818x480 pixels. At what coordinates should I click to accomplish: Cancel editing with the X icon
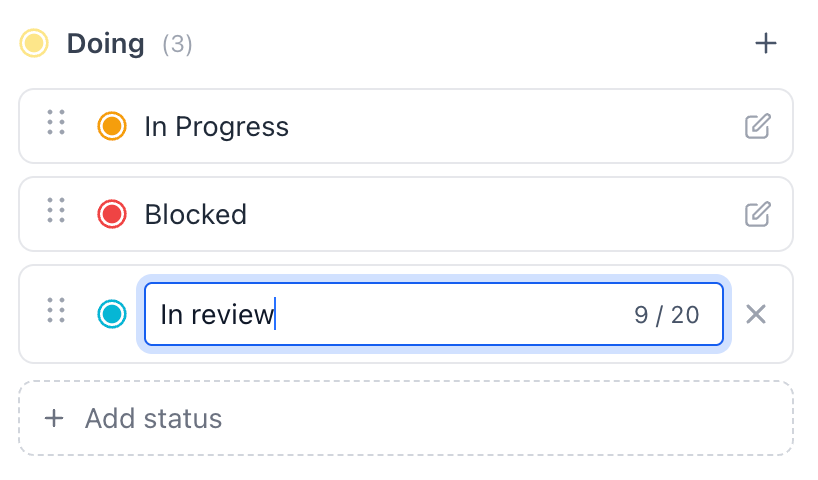point(755,314)
